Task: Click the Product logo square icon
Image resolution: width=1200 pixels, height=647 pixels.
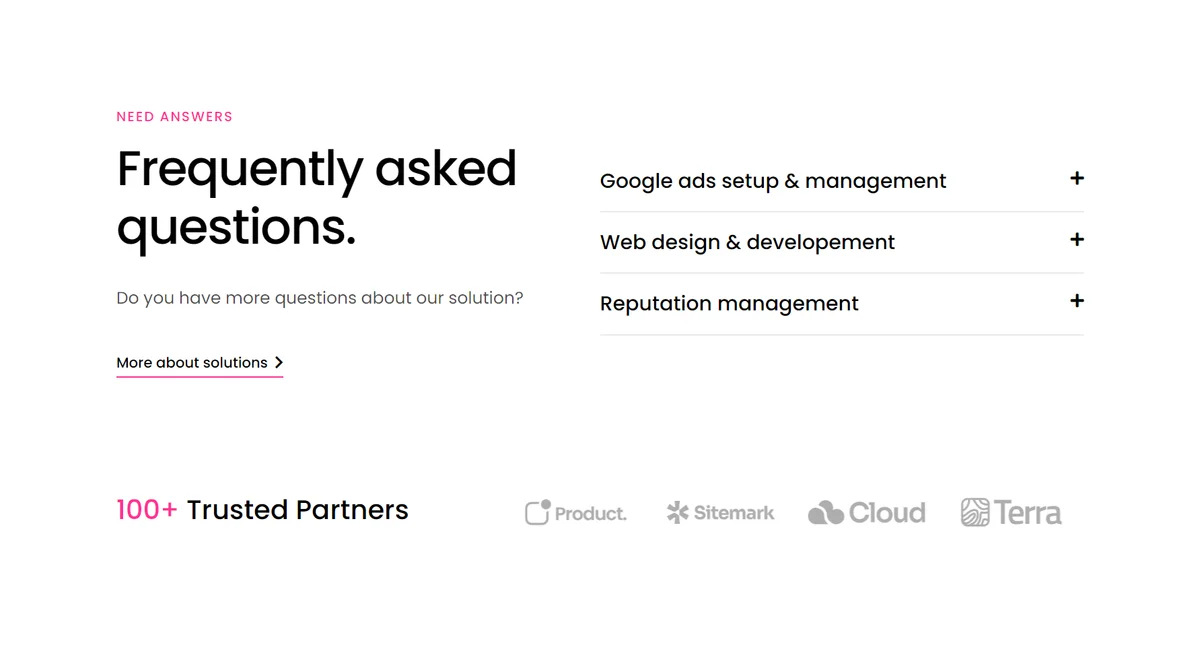Action: [x=538, y=512]
